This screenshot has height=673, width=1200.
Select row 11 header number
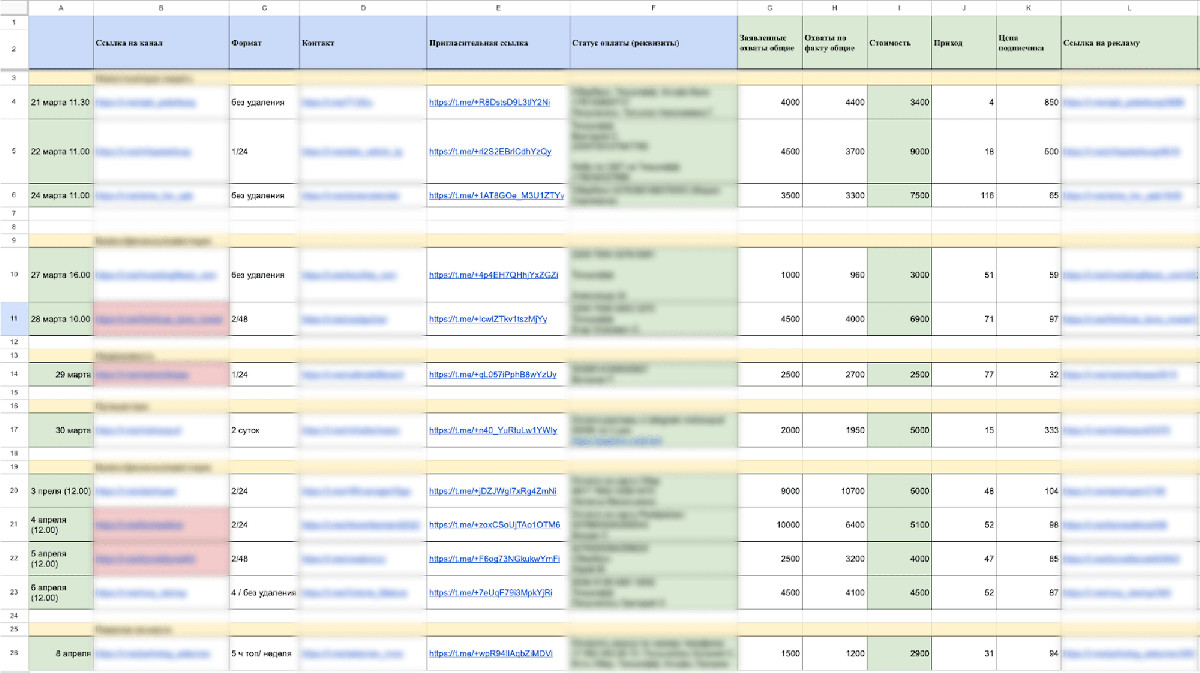coord(14,319)
